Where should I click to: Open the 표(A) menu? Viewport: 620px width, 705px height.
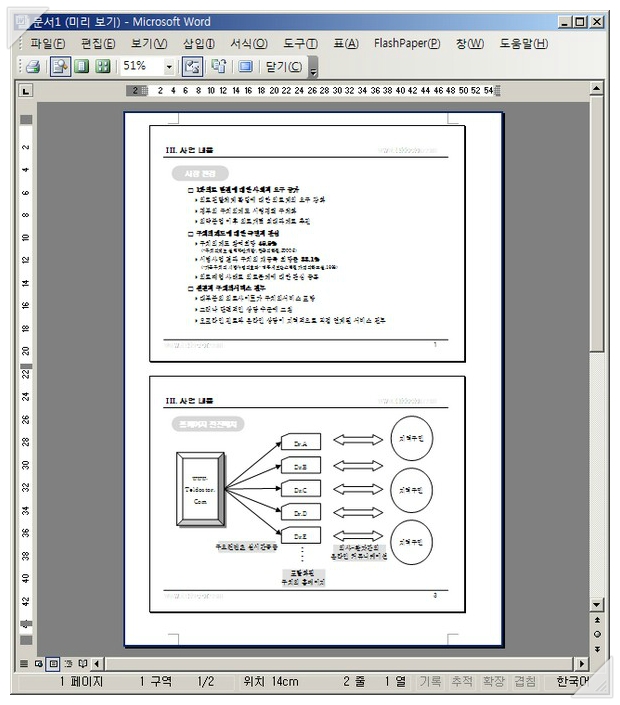pos(346,43)
